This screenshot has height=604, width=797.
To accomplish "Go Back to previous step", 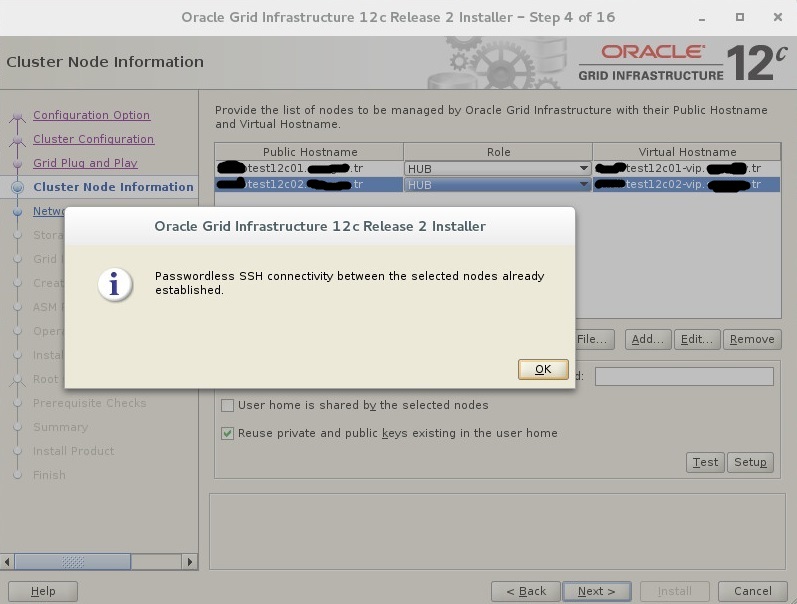I will click(526, 591).
